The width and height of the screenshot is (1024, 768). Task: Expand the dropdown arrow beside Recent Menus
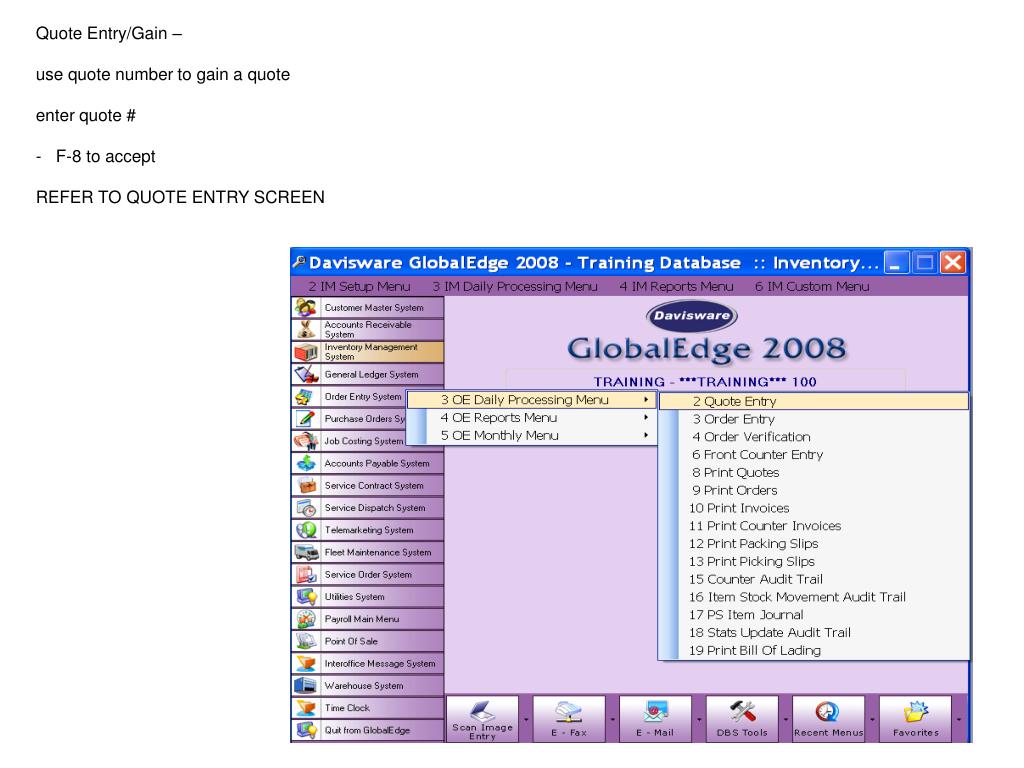(872, 719)
